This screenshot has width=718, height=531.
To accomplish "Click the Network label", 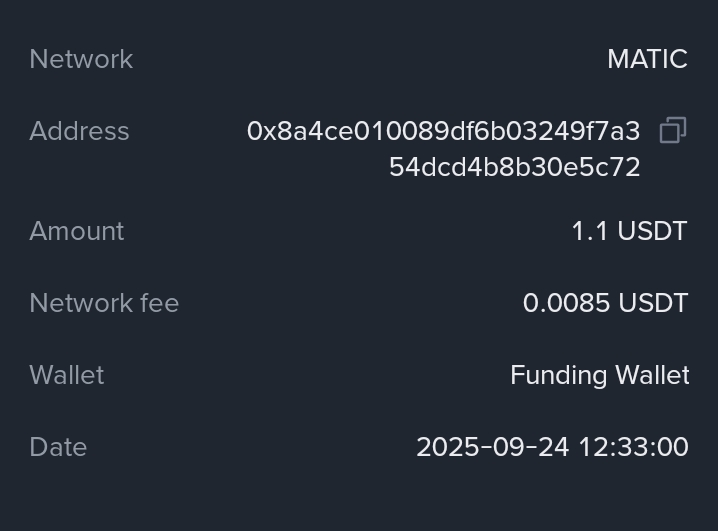I will click(81, 59).
